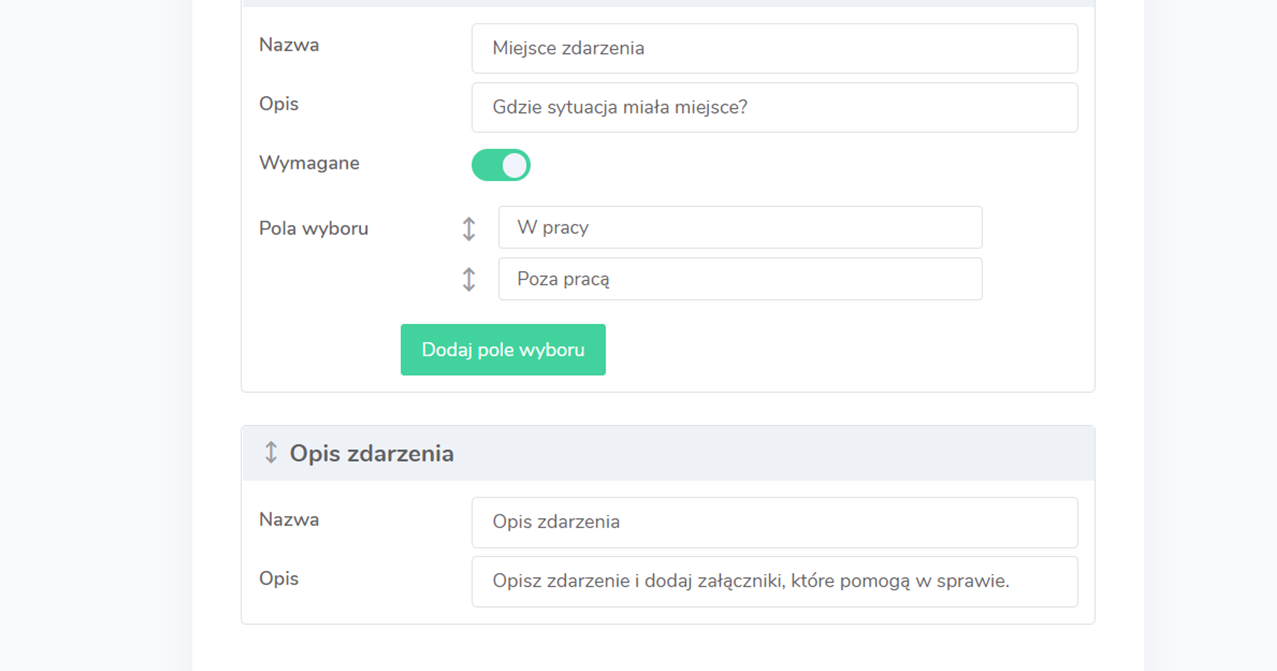Screen dimensions: 1277x671
Task: Click the 'Dodaj pole wyboru' button
Action: [503, 350]
